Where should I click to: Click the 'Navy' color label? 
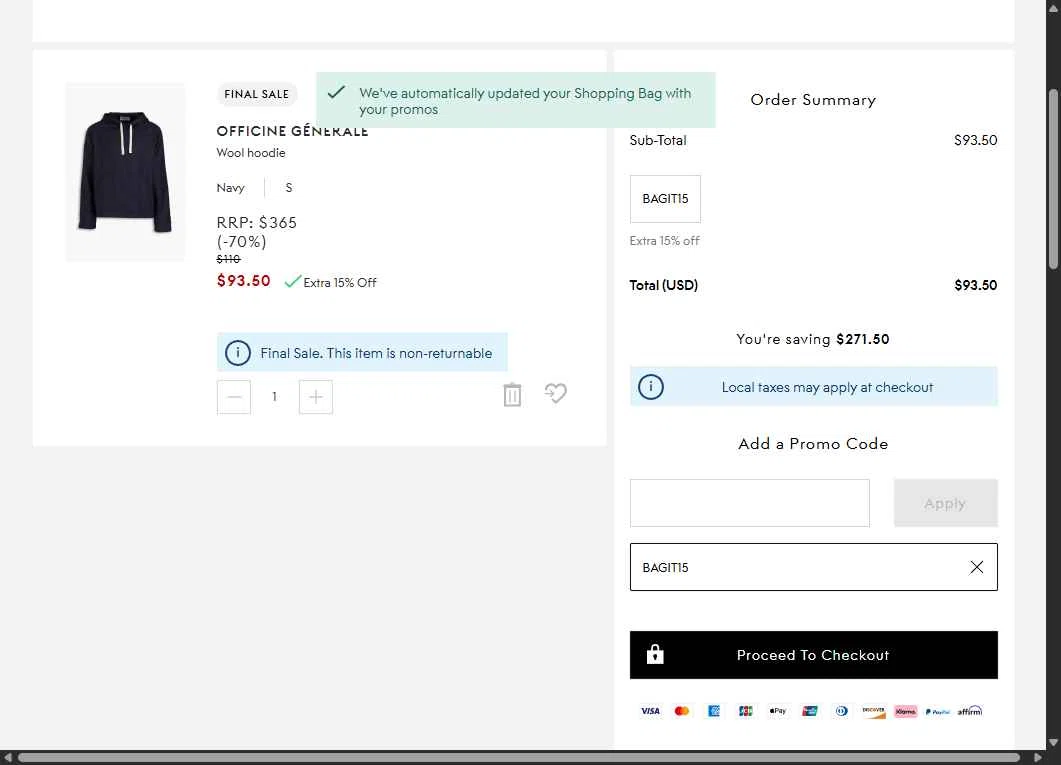(x=231, y=188)
